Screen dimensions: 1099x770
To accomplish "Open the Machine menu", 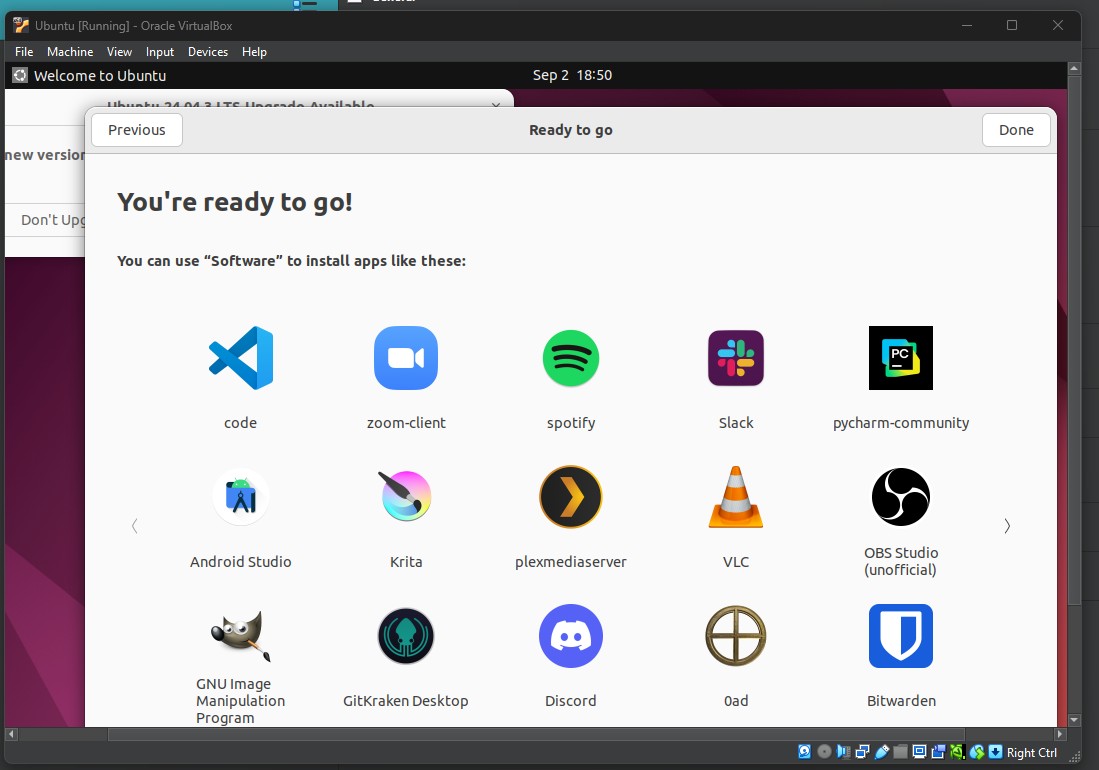I will 70,51.
